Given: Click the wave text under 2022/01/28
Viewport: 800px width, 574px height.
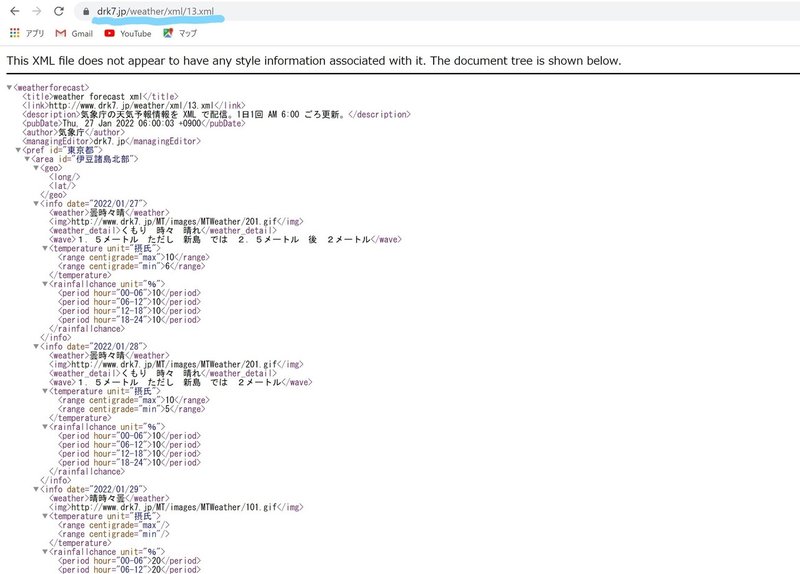Looking at the screenshot, I should (x=180, y=382).
